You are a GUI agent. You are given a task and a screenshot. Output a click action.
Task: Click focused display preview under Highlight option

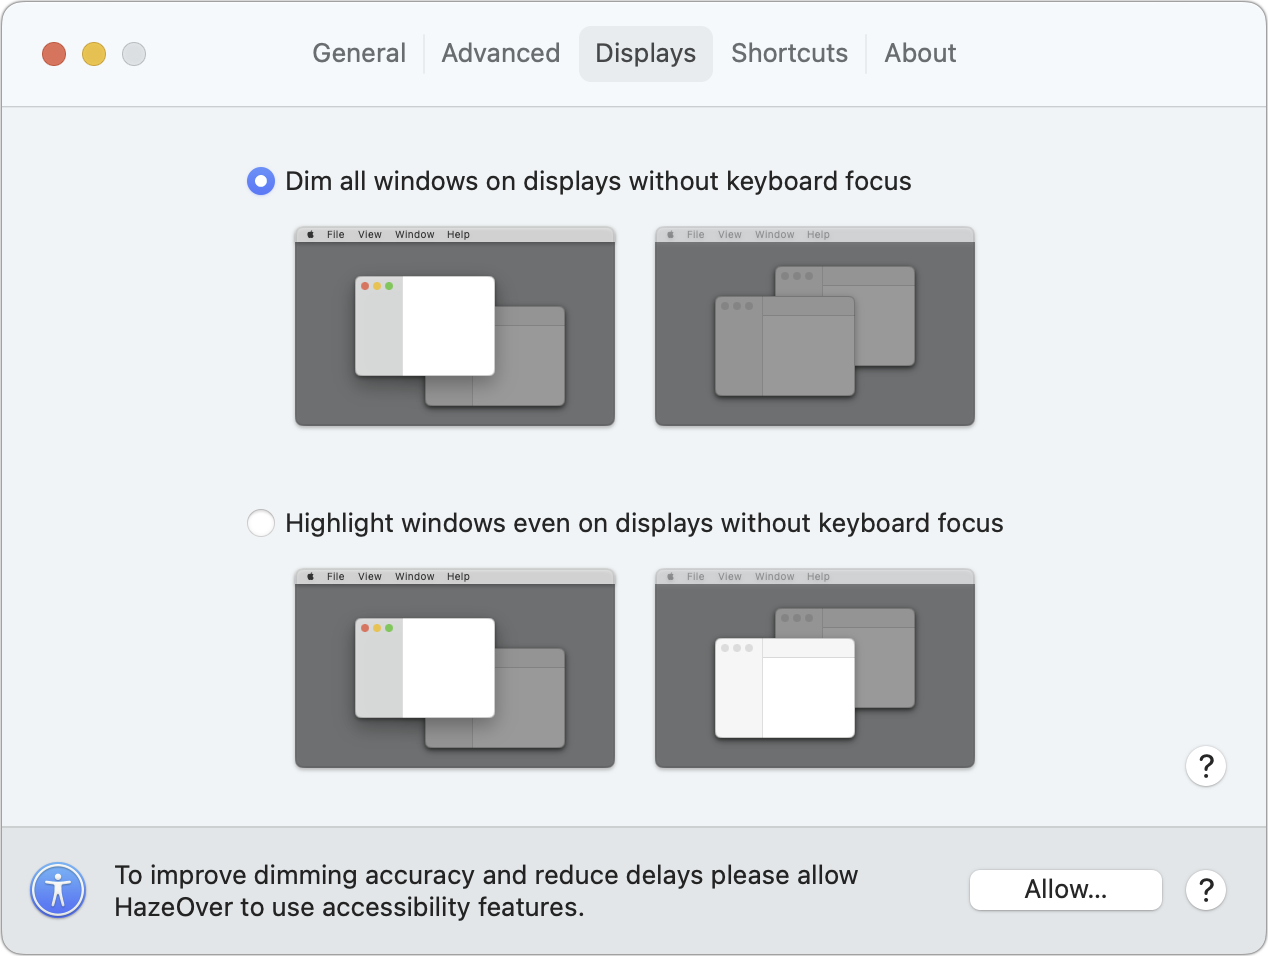(x=455, y=669)
